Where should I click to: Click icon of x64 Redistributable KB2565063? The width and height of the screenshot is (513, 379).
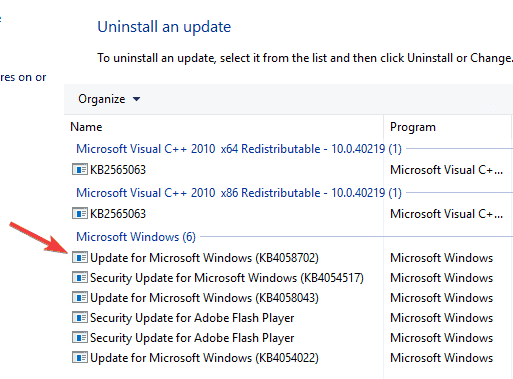(x=80, y=170)
